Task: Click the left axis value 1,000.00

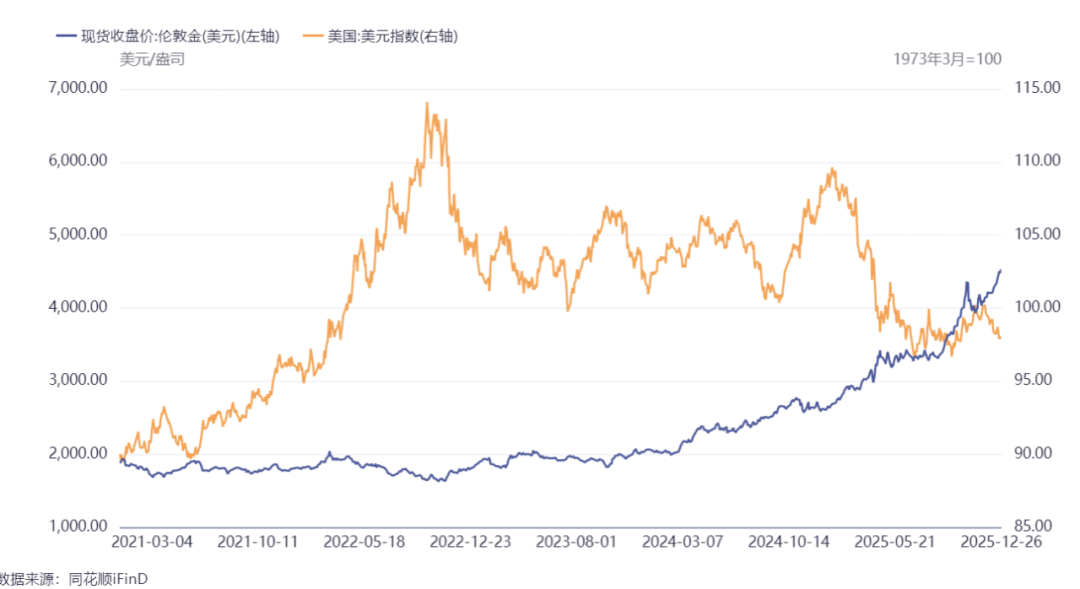Action: click(78, 526)
